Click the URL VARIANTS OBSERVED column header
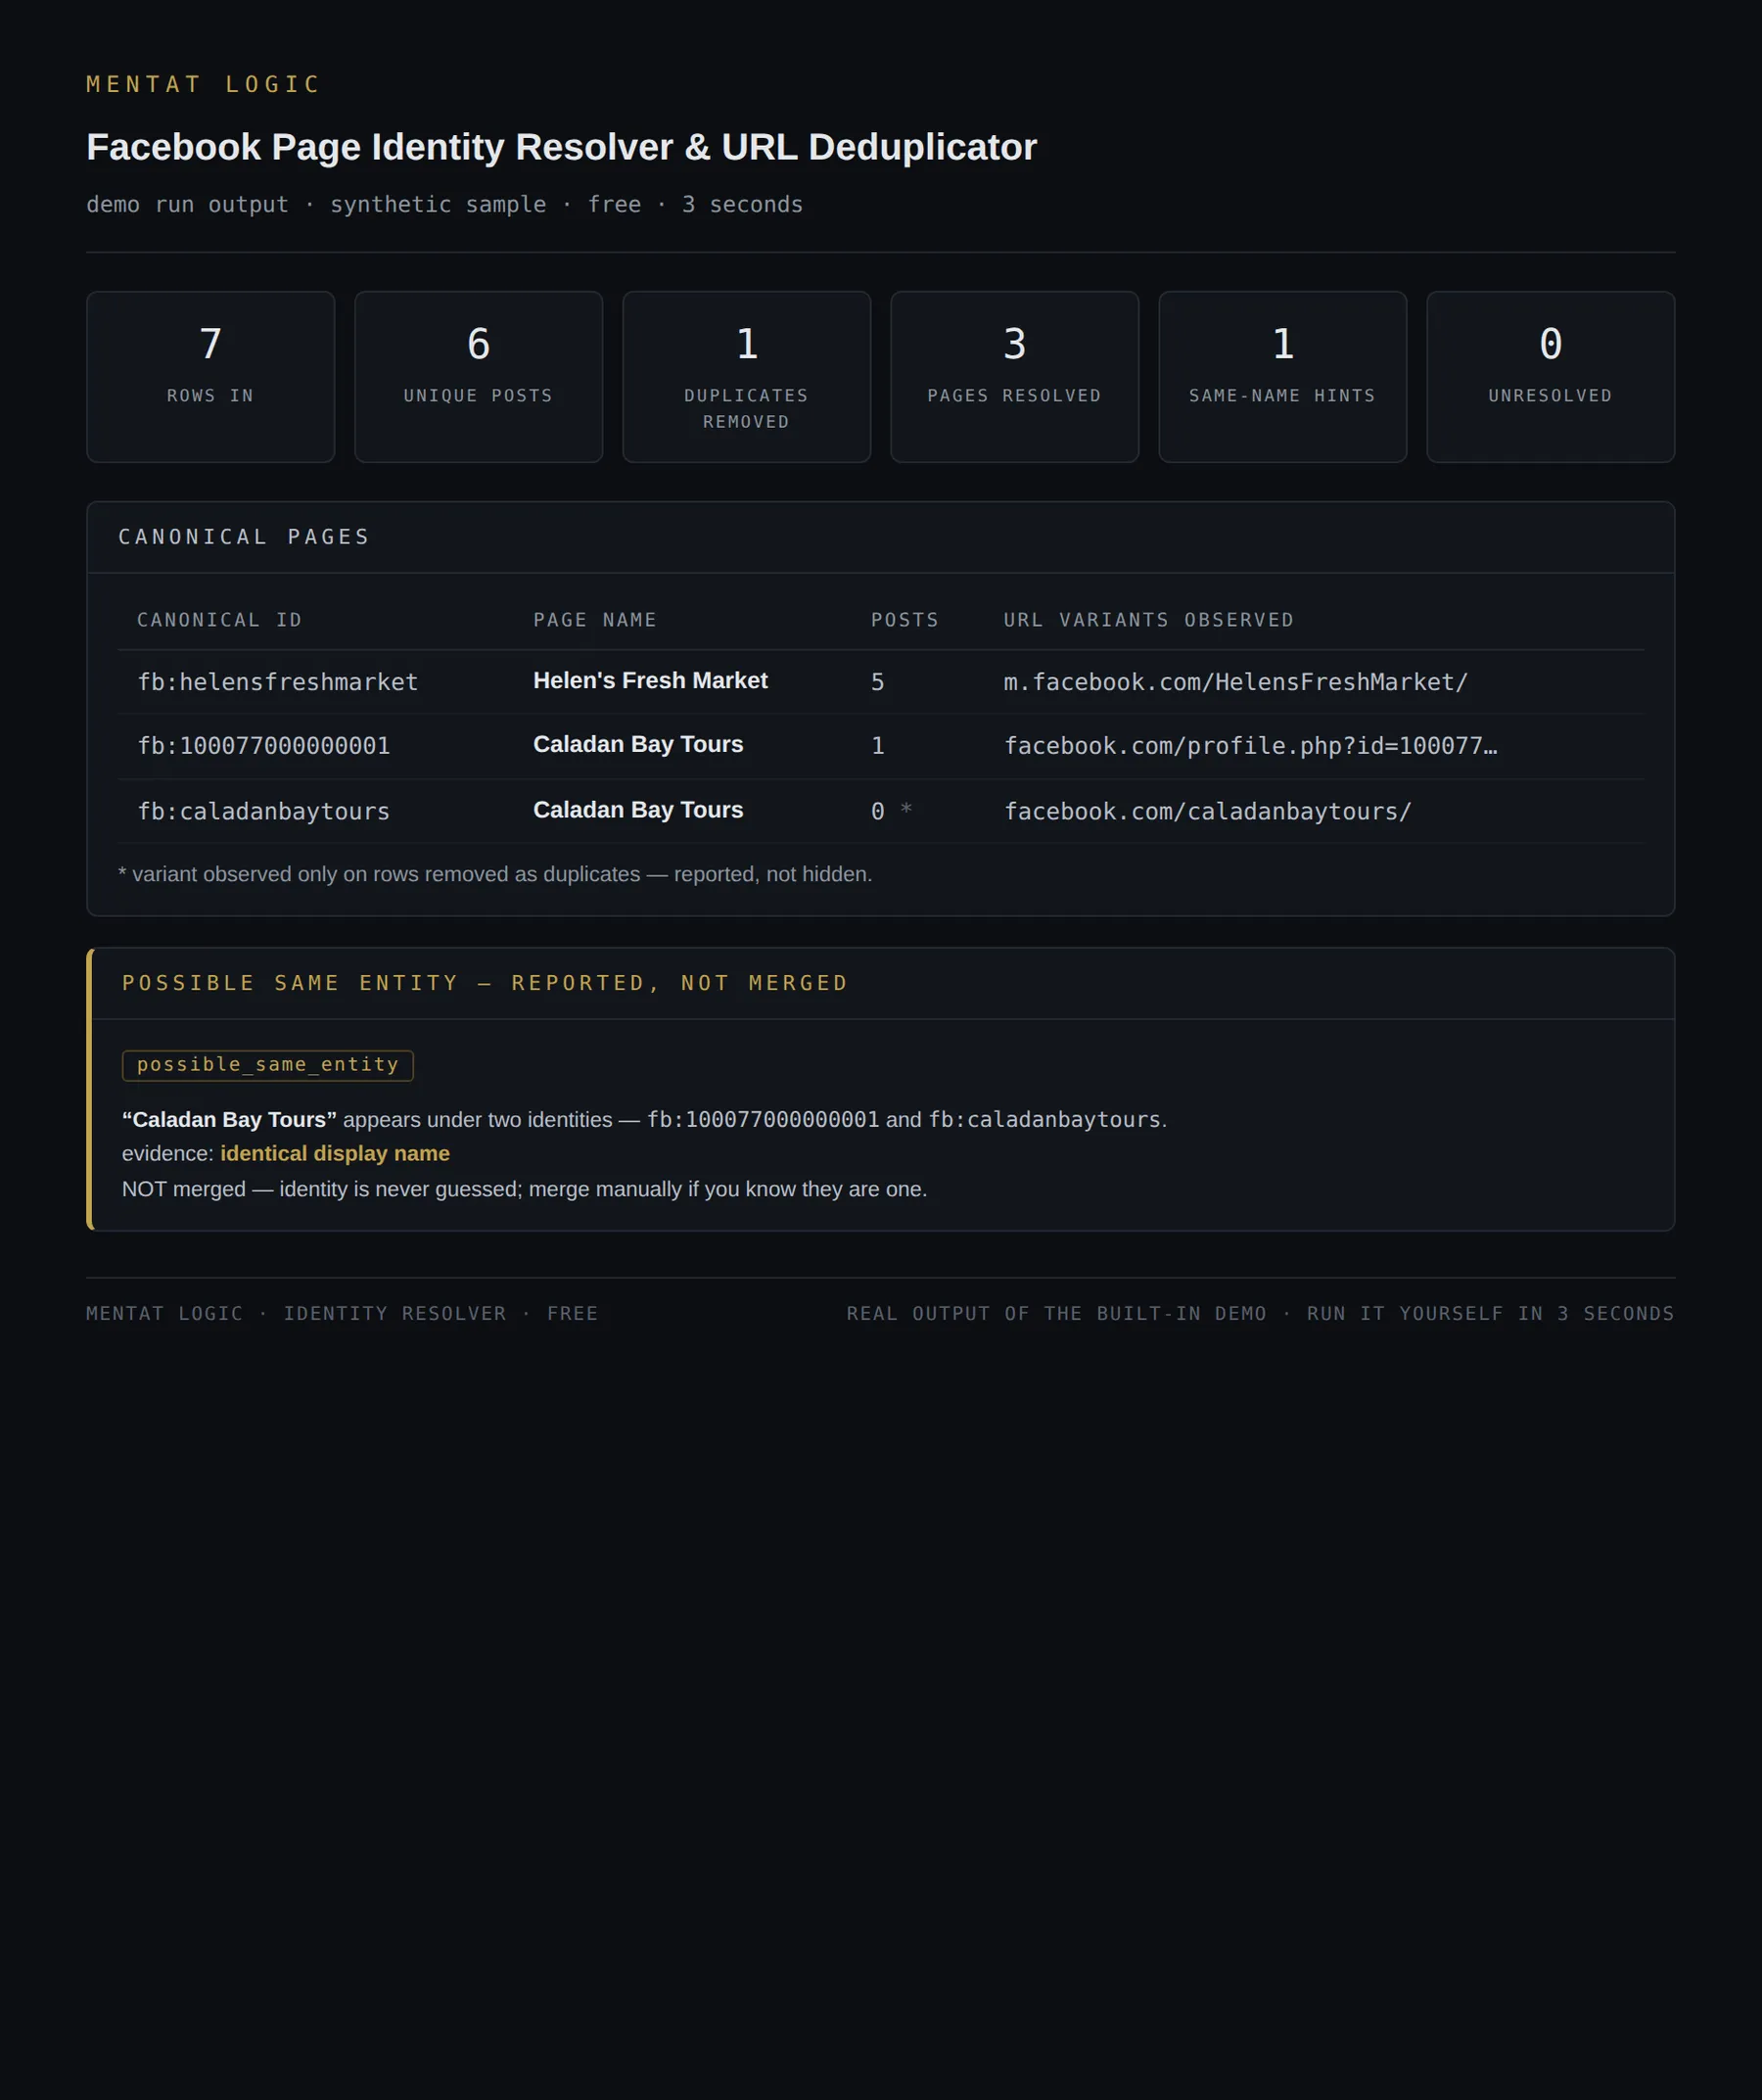Screen dimensions: 1762x2100 pyautogui.click(x=1149, y=620)
